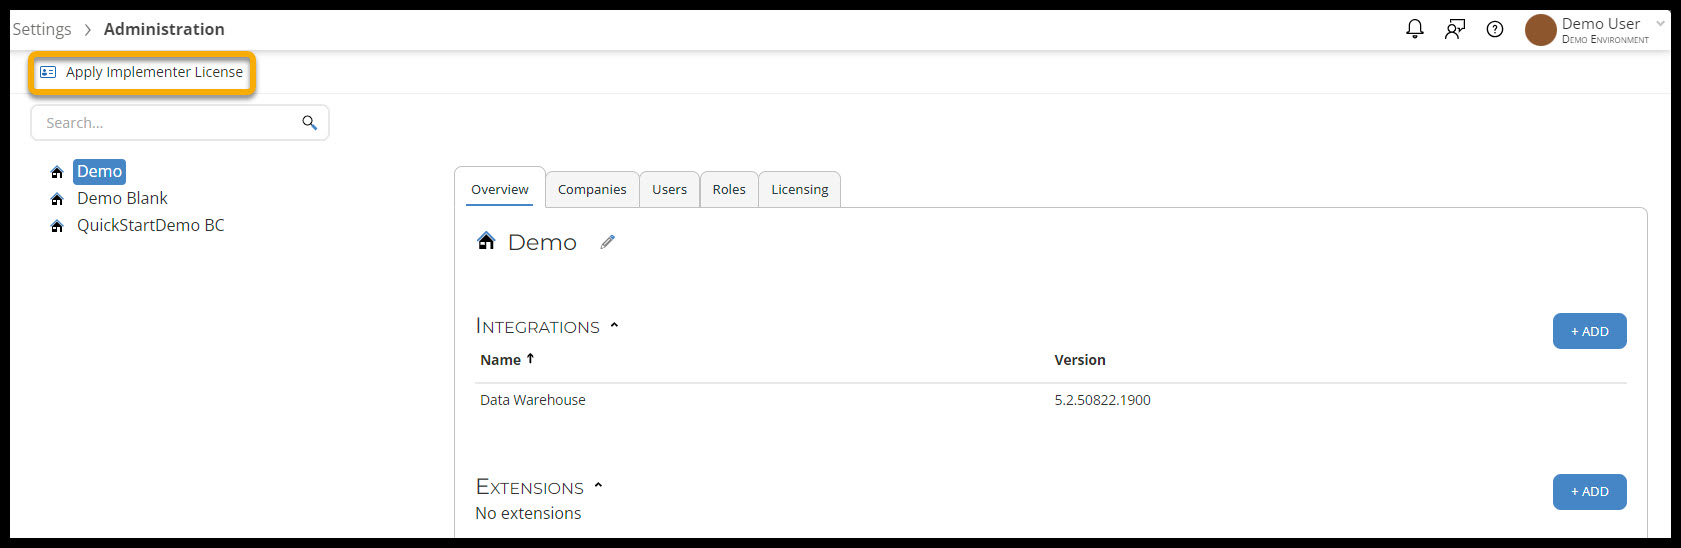Sort integrations by Name column

click(501, 360)
